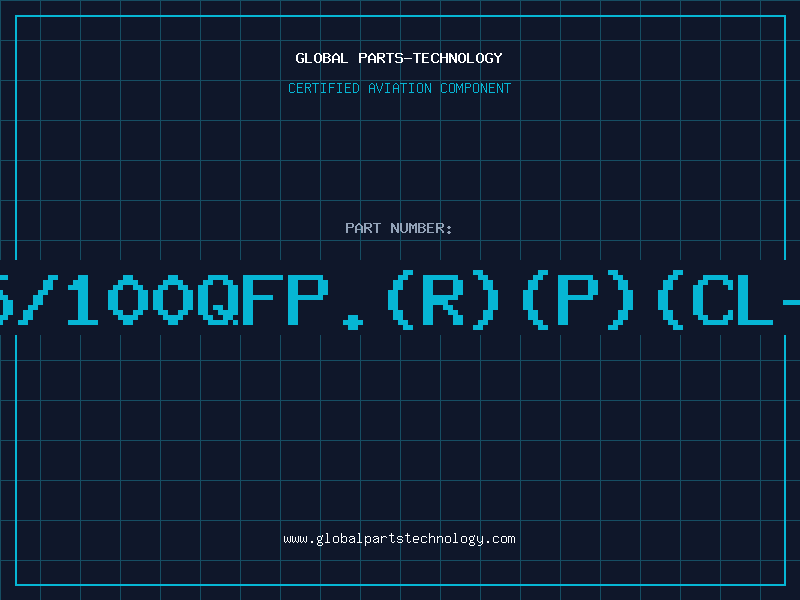The height and width of the screenshot is (600, 800).
Task: Click the GLOBAL PARTS-TECHNOLOGY heading
Action: (x=399, y=58)
